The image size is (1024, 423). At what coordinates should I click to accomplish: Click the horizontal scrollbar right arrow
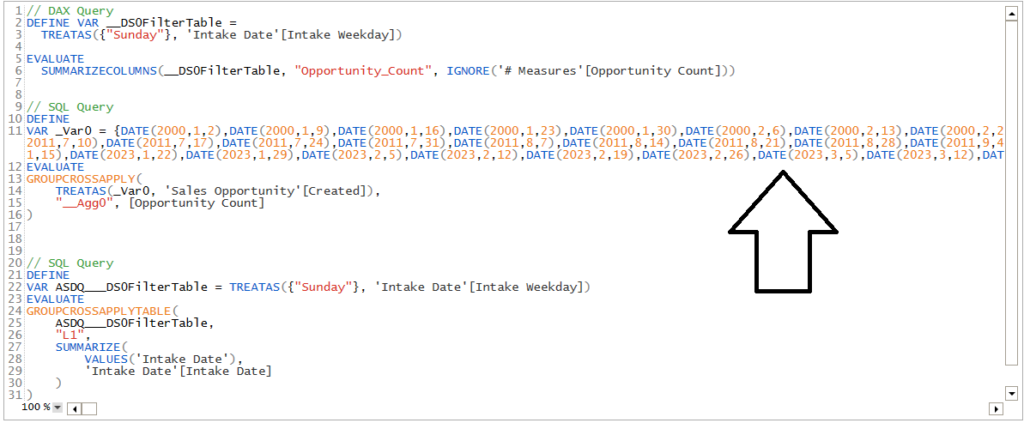[x=996, y=409]
